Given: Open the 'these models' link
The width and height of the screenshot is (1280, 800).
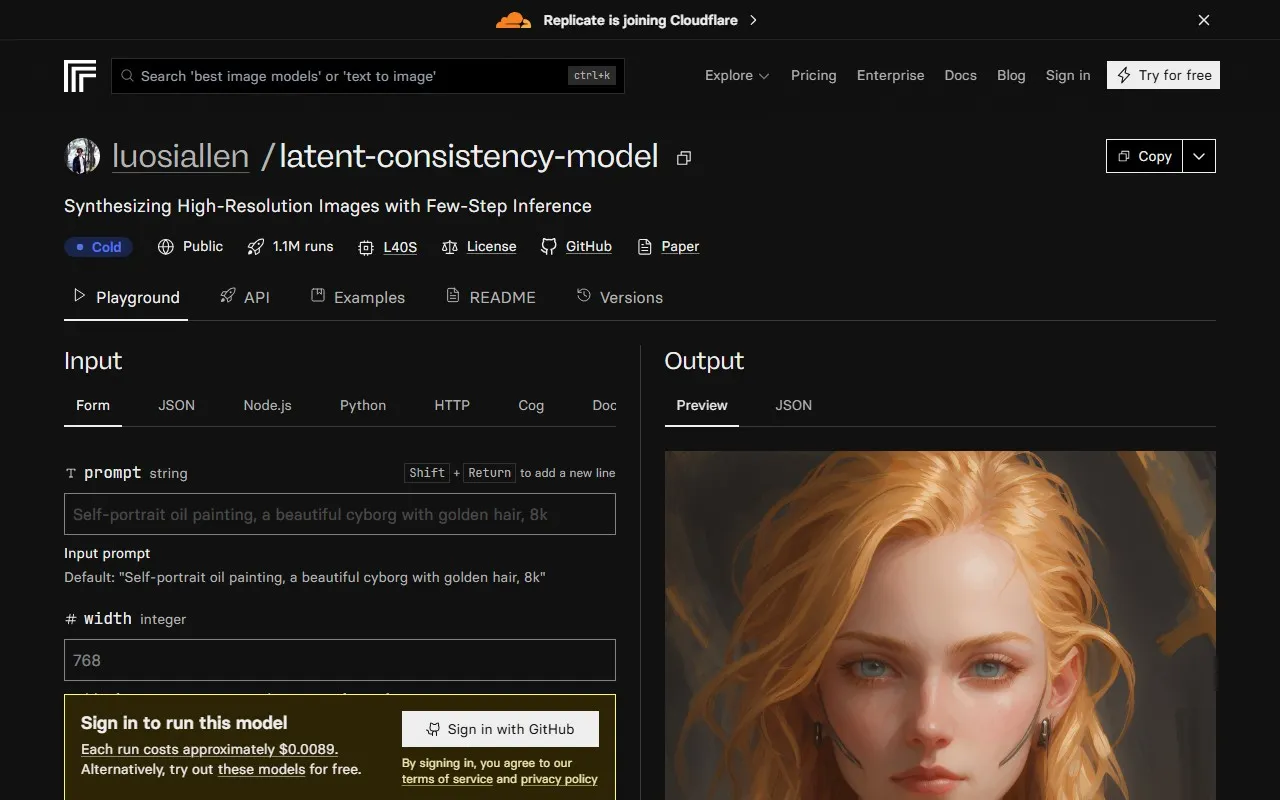Looking at the screenshot, I should (x=261, y=769).
